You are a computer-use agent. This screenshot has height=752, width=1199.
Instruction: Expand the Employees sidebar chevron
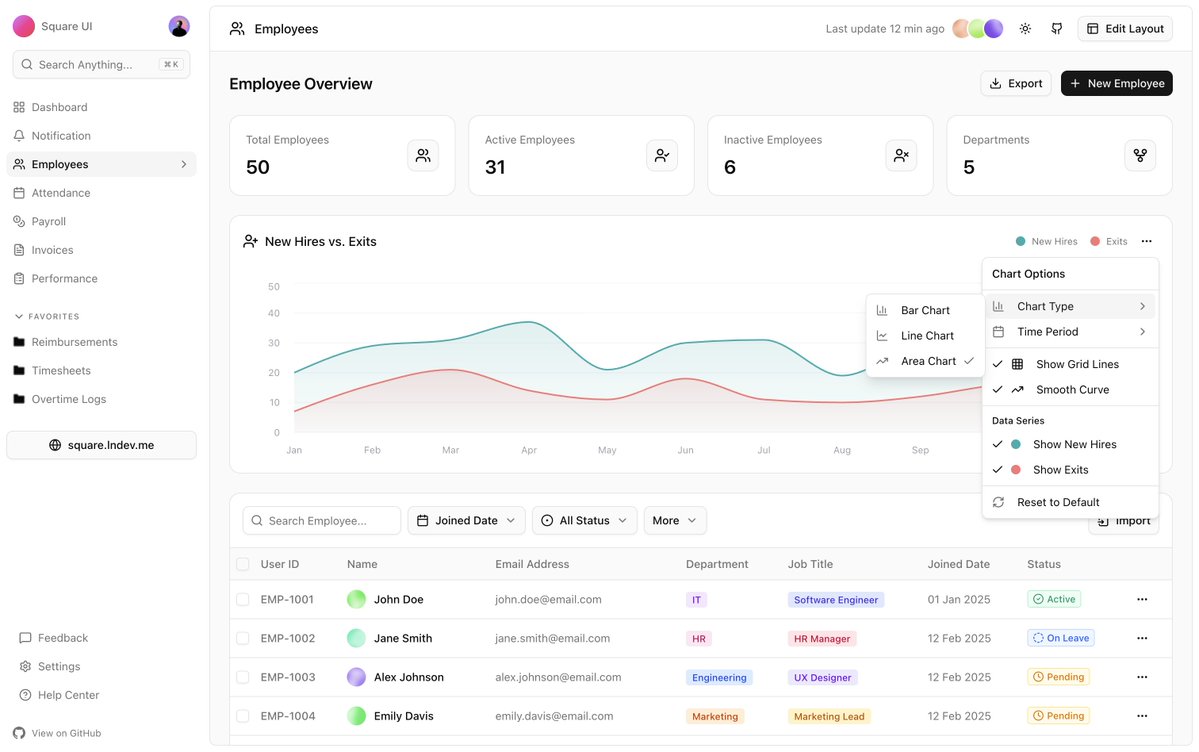click(x=184, y=164)
